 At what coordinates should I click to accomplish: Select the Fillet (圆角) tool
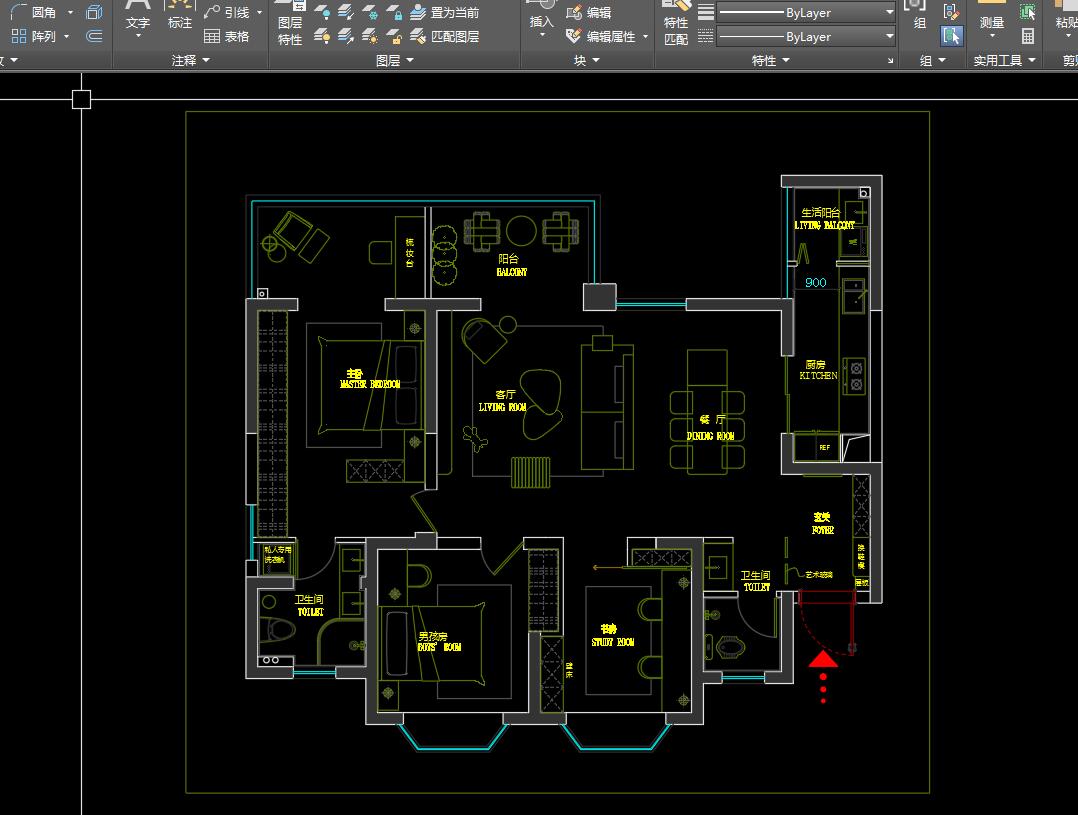tap(33, 12)
